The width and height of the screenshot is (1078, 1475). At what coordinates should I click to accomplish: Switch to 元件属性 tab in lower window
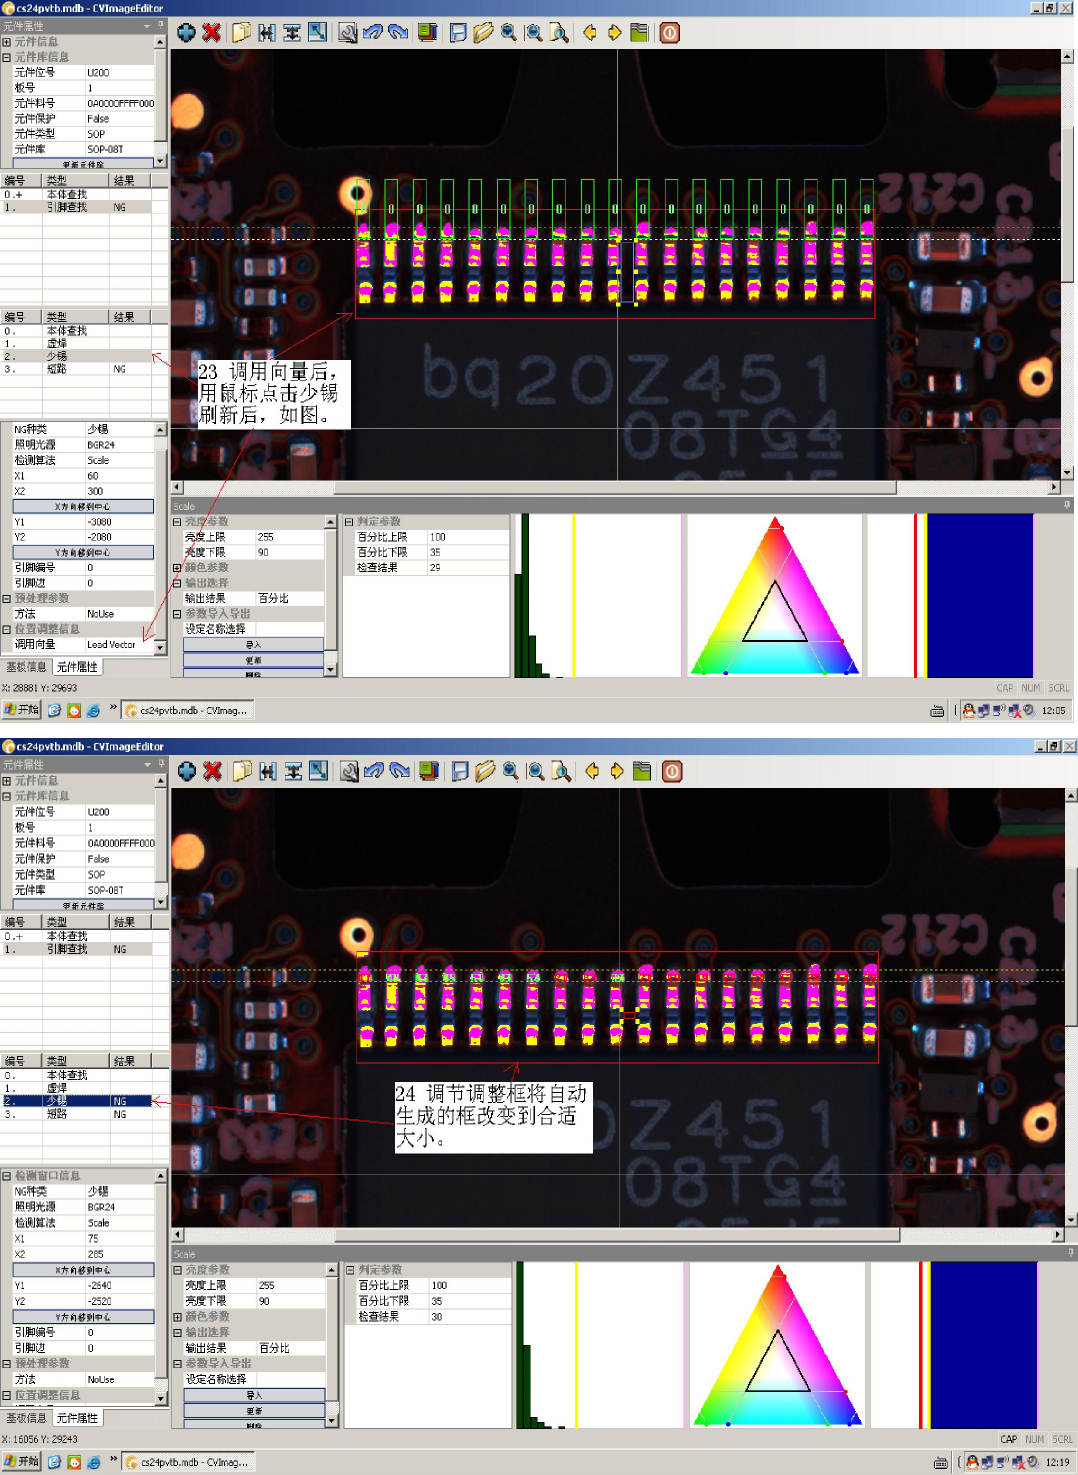point(77,1418)
